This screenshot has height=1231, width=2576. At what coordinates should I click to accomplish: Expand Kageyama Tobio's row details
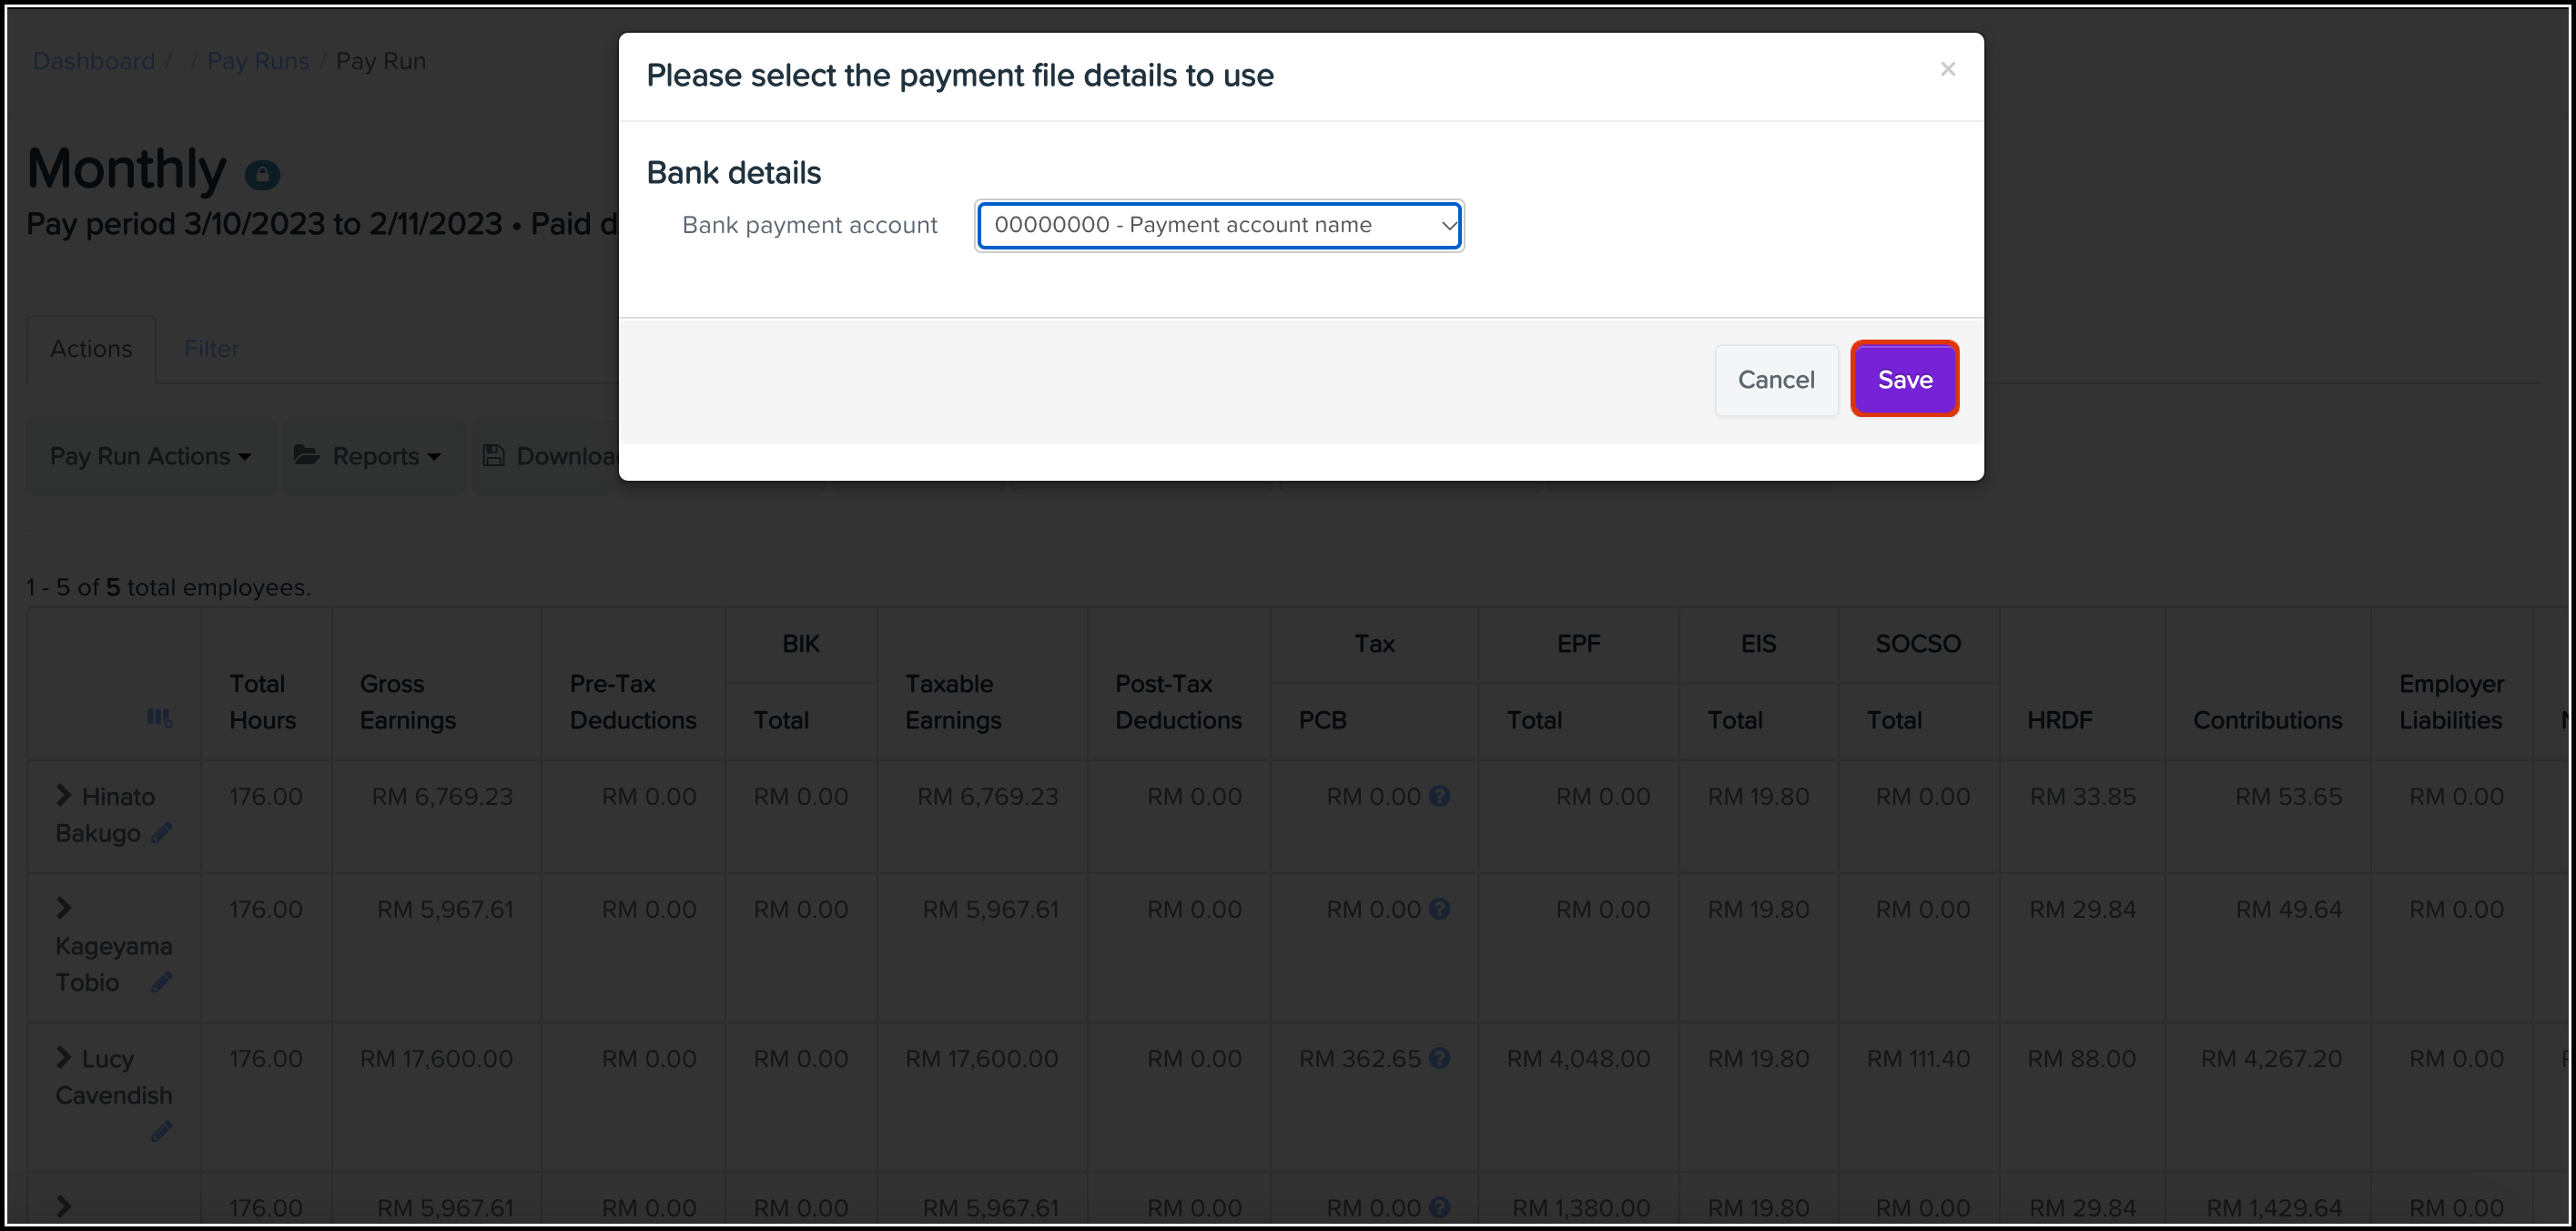pos(64,908)
